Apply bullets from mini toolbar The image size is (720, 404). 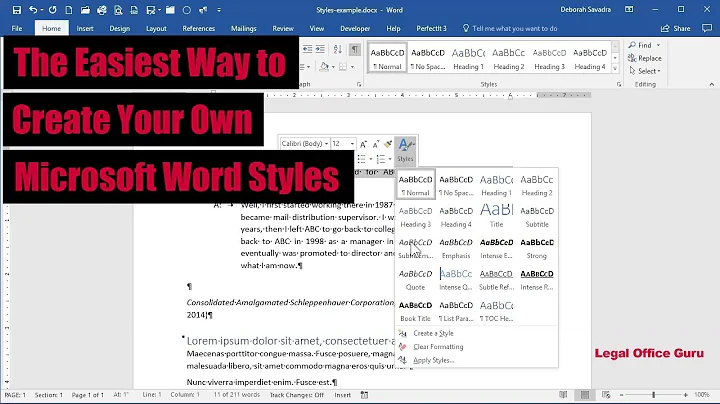click(362, 159)
